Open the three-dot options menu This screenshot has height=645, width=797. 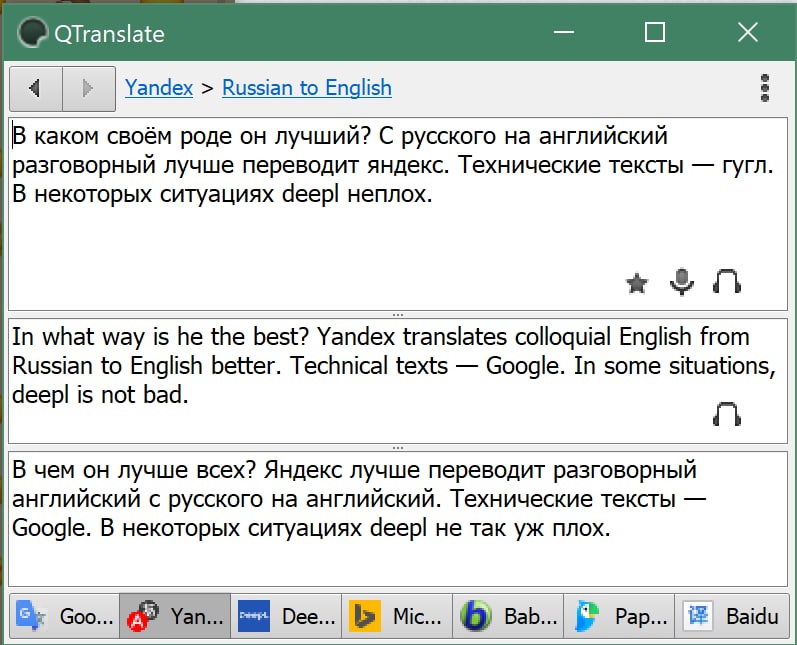[765, 88]
